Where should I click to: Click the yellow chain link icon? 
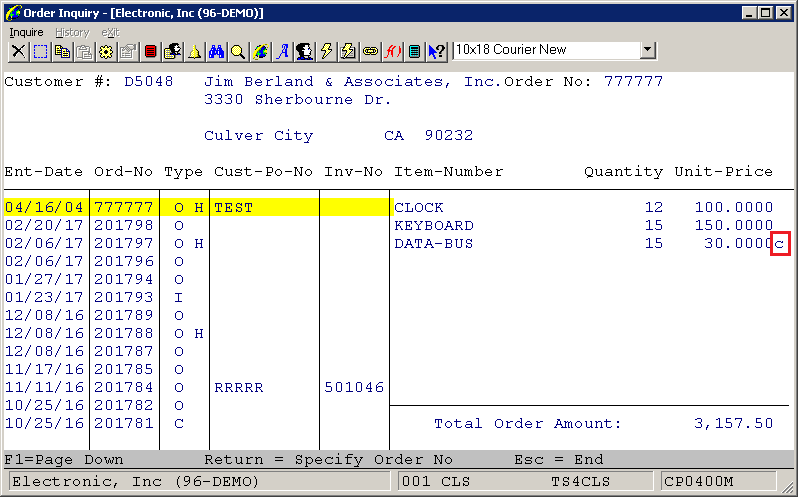(371, 51)
